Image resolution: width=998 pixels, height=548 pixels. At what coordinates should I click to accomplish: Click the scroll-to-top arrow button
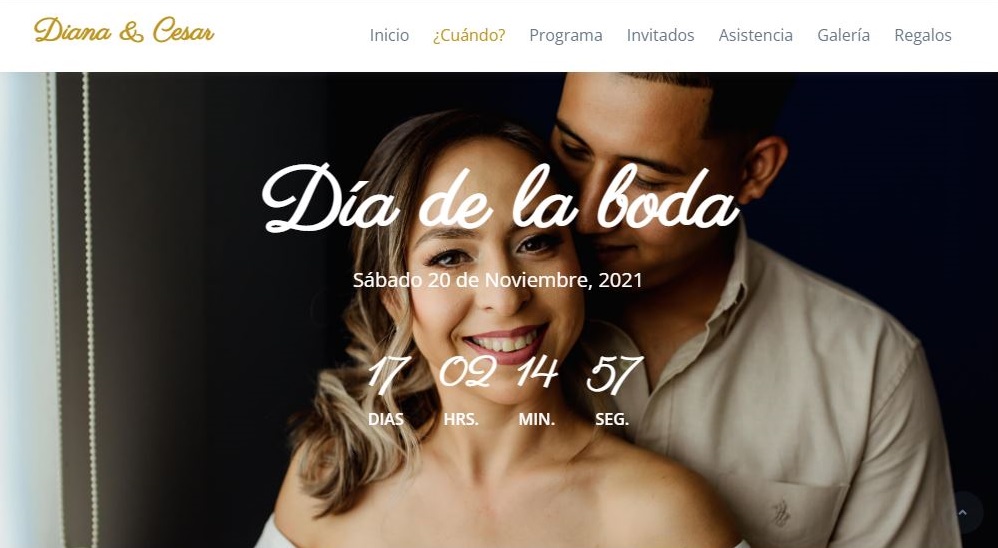click(962, 512)
